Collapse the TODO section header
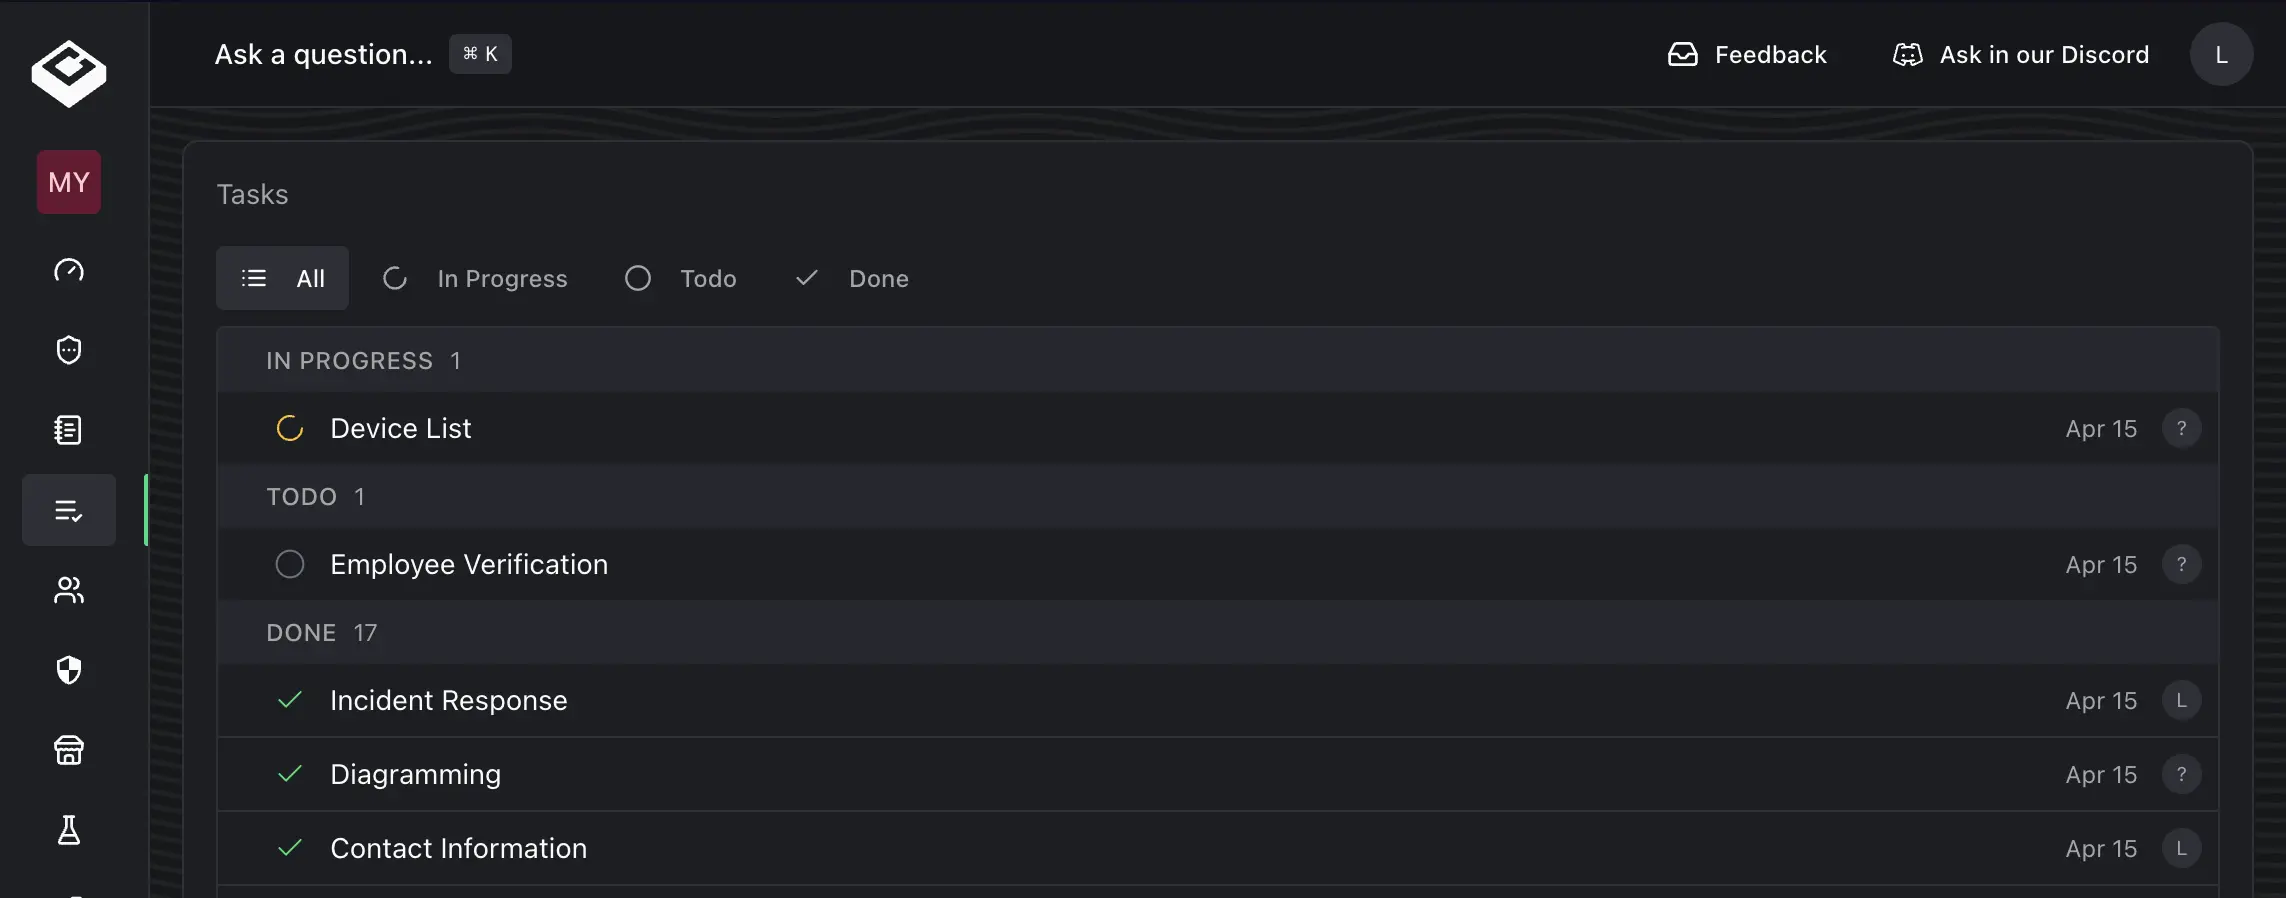The height and width of the screenshot is (898, 2286). coord(1218,496)
